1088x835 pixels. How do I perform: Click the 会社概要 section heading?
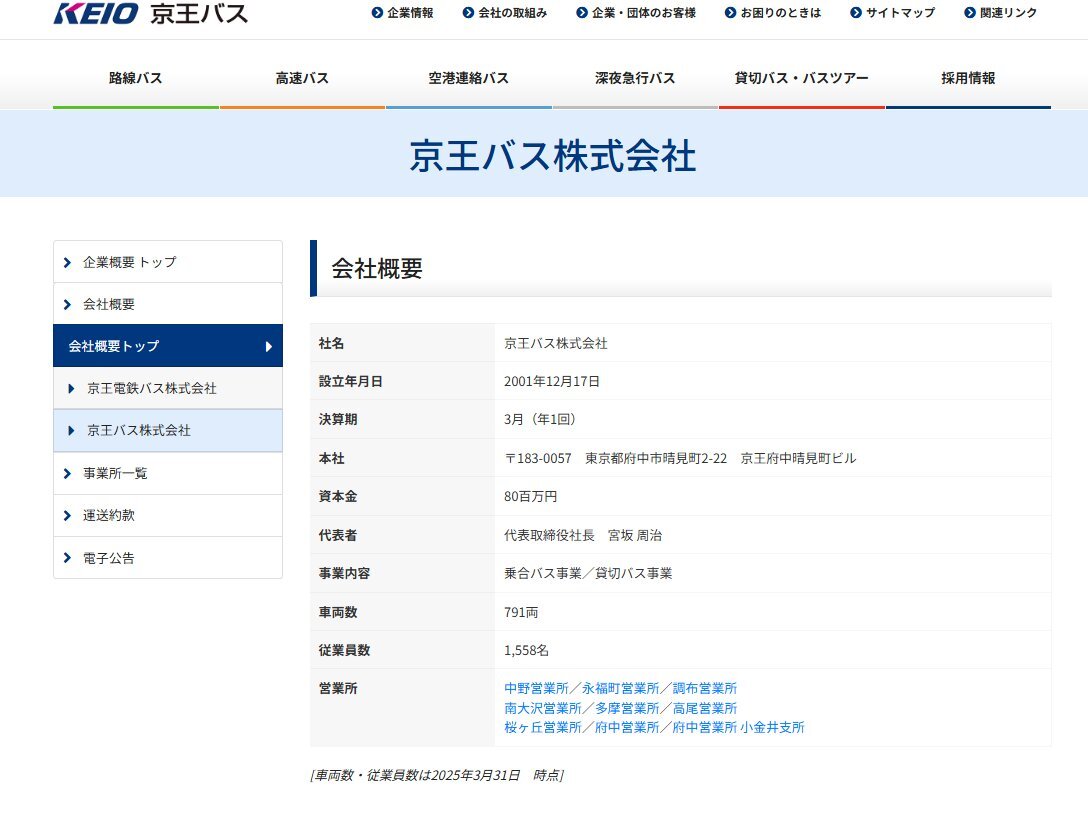point(377,269)
